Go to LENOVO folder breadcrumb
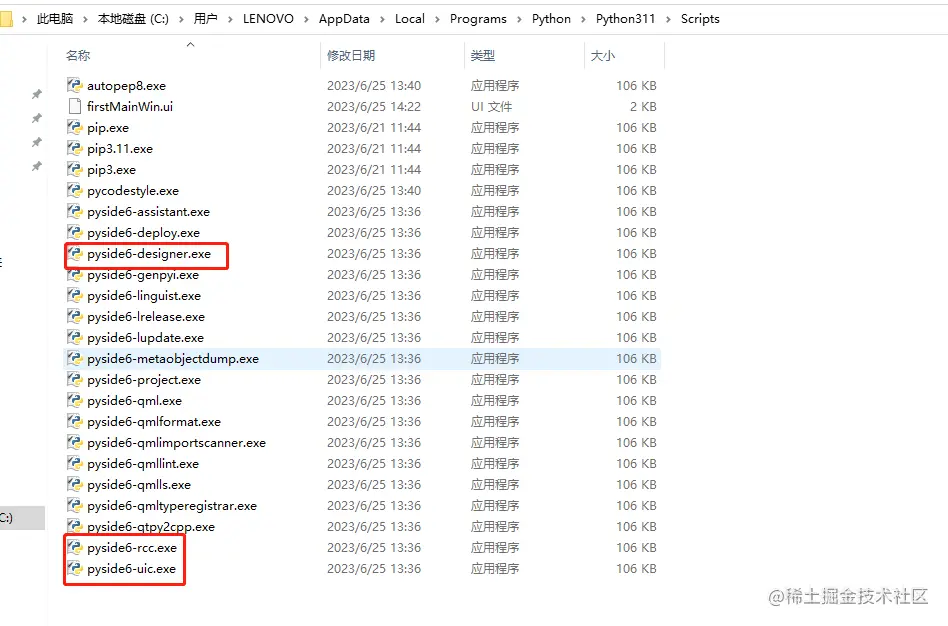The height and width of the screenshot is (626, 948). point(268,19)
